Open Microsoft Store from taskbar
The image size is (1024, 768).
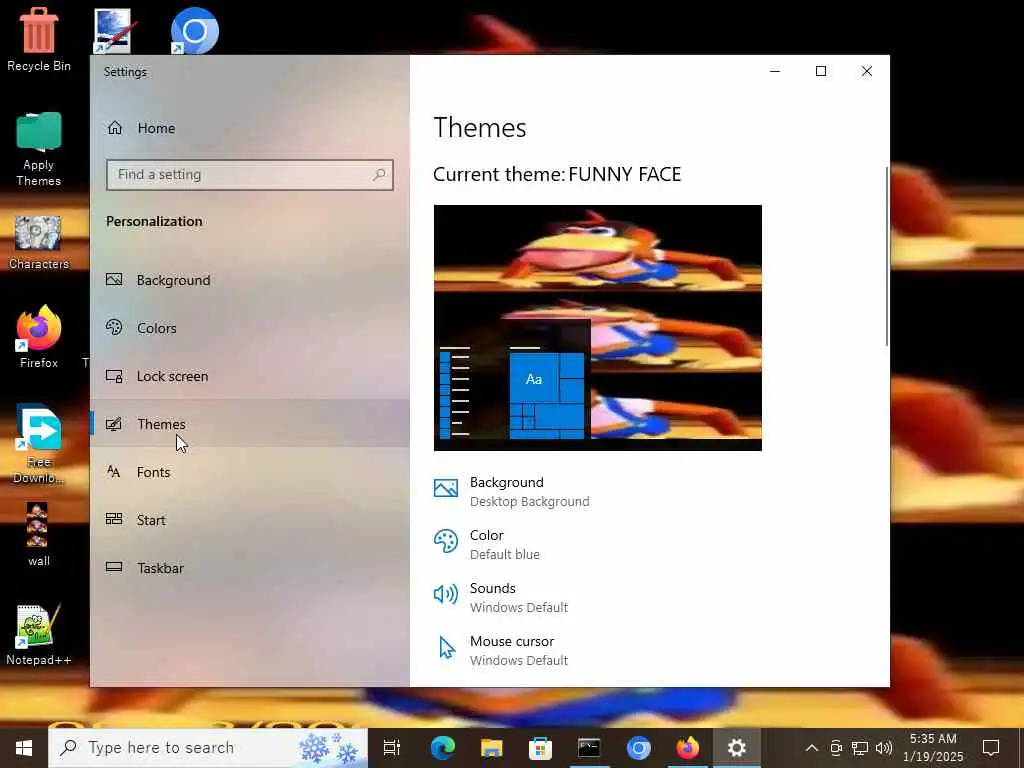point(540,748)
